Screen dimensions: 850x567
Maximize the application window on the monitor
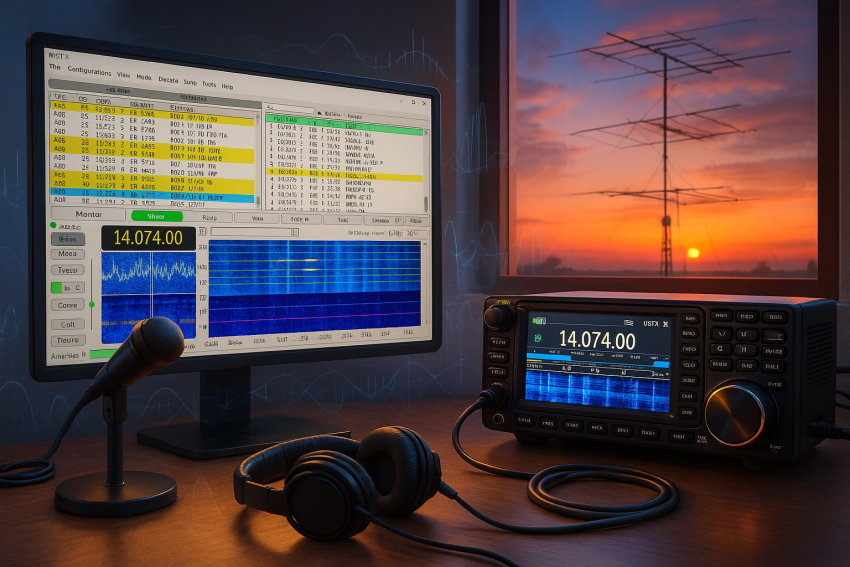tap(413, 102)
